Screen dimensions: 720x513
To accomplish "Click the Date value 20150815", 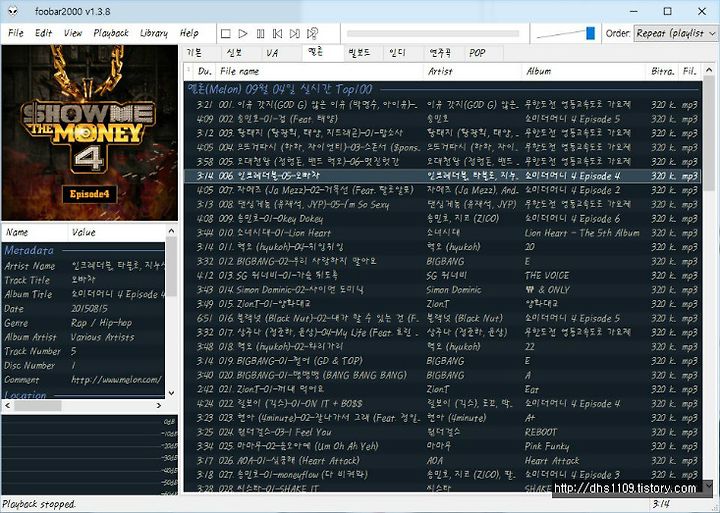I will coord(90,309).
